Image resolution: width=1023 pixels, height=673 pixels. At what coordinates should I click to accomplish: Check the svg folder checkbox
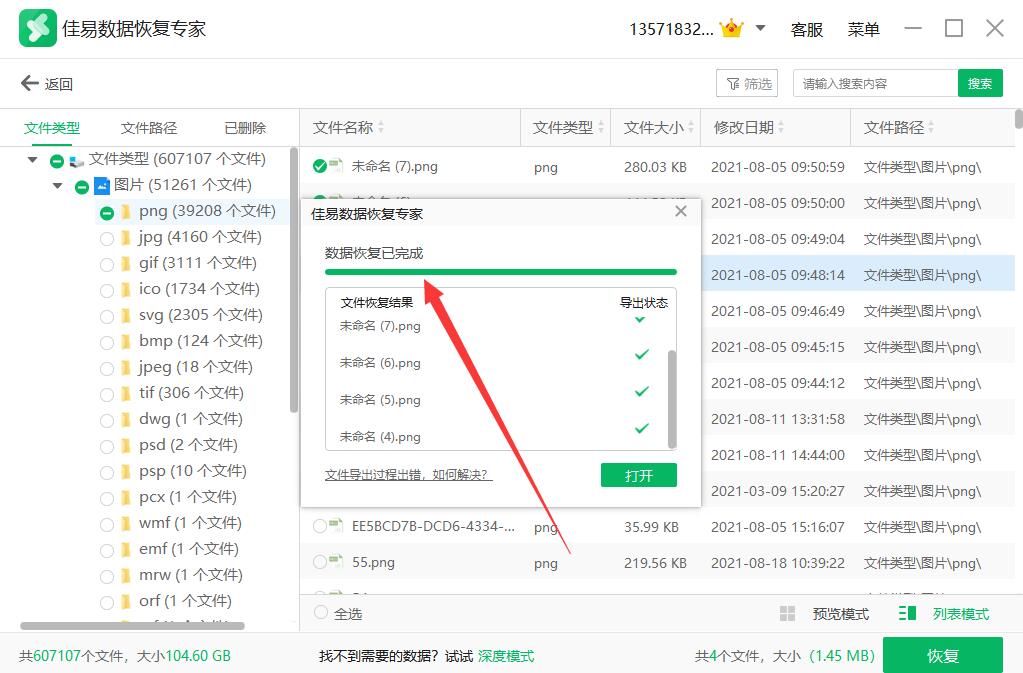click(x=107, y=317)
